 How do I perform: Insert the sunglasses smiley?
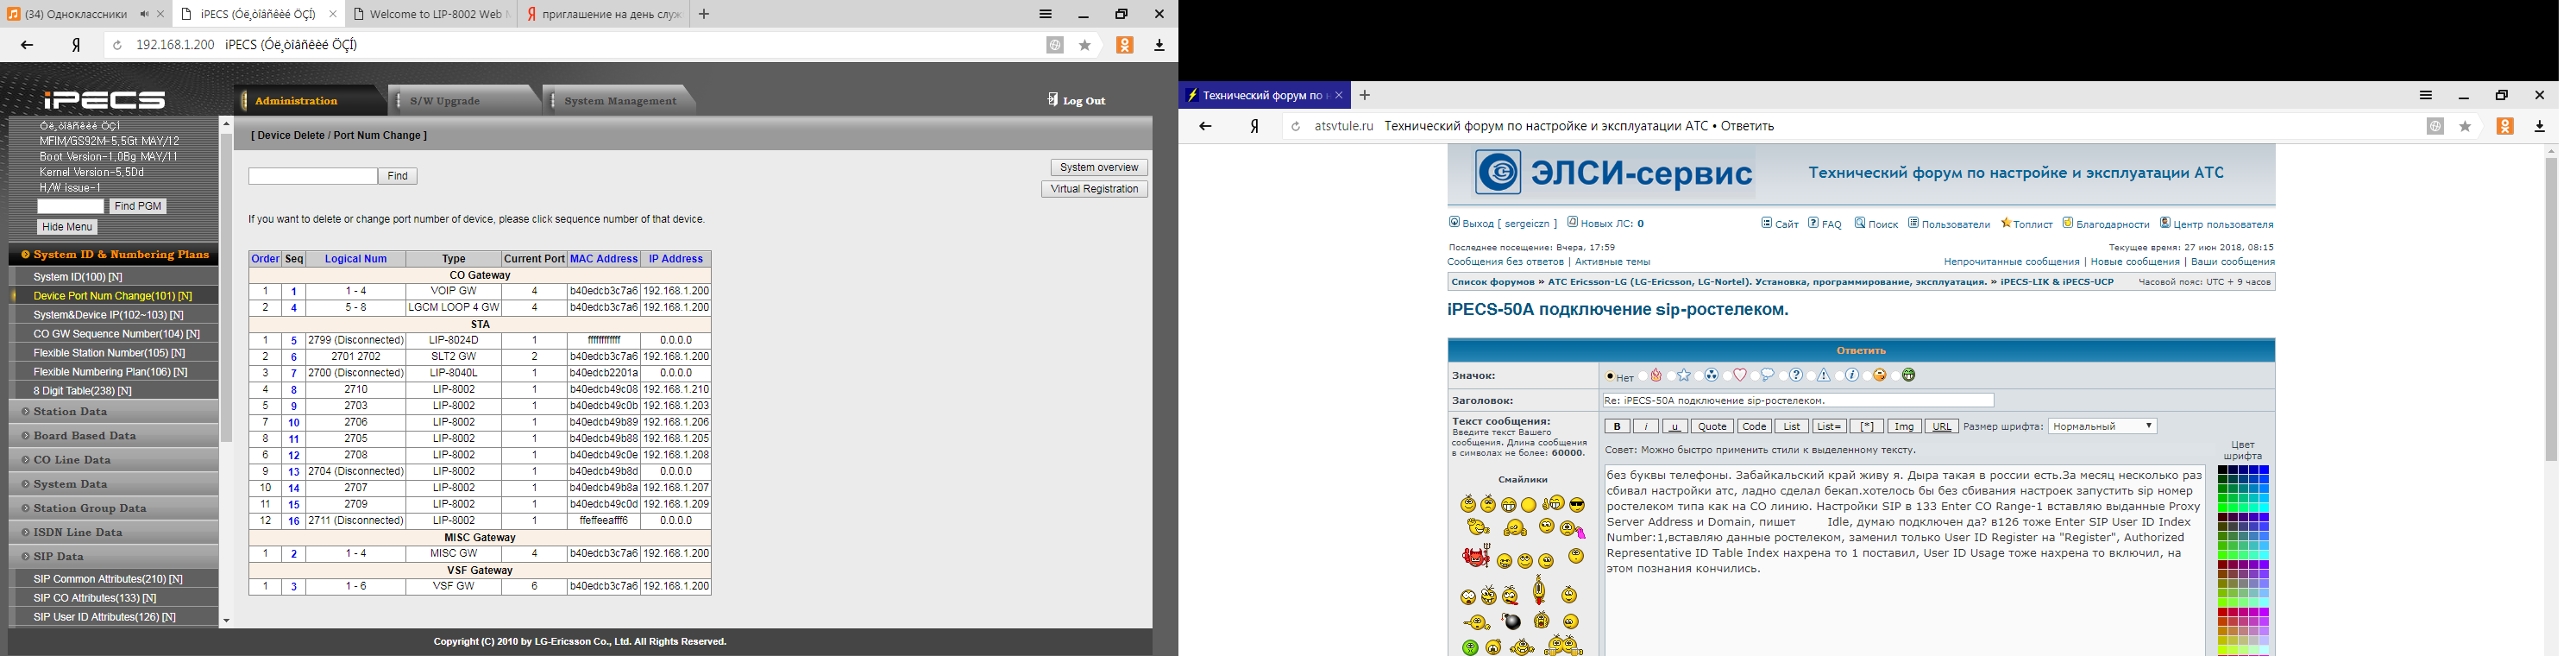[1577, 505]
